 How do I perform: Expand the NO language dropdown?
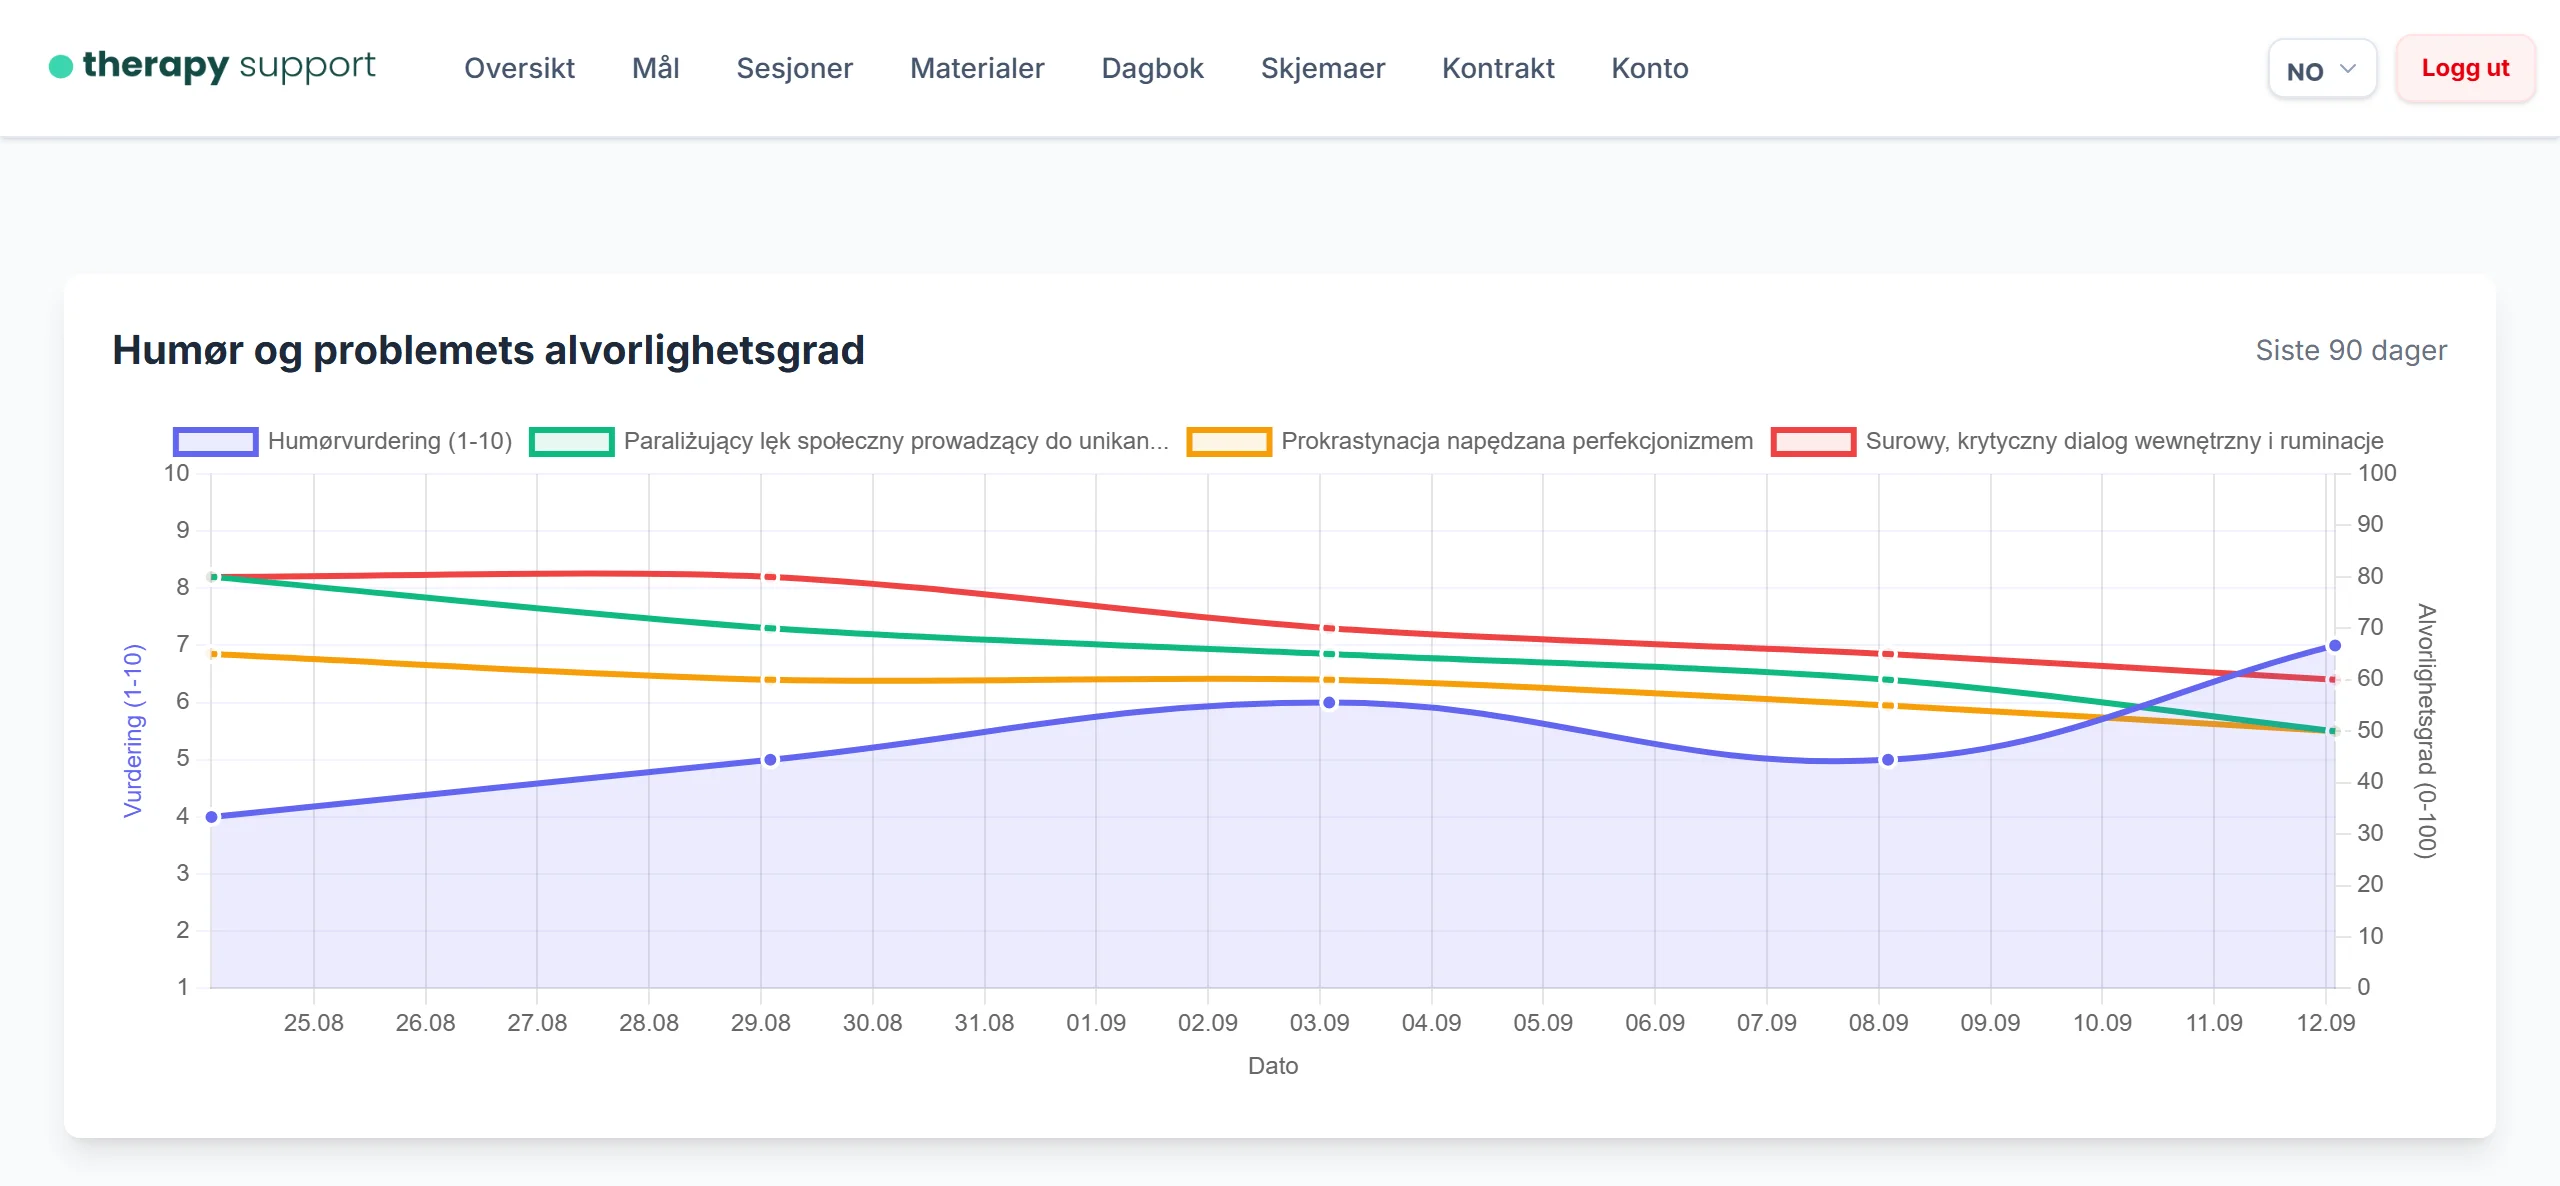click(2322, 69)
